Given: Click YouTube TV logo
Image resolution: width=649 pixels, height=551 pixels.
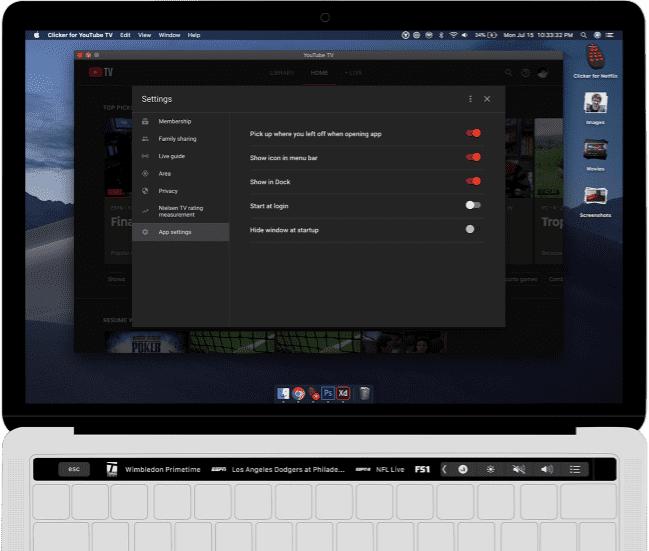Looking at the screenshot, I should [101, 72].
